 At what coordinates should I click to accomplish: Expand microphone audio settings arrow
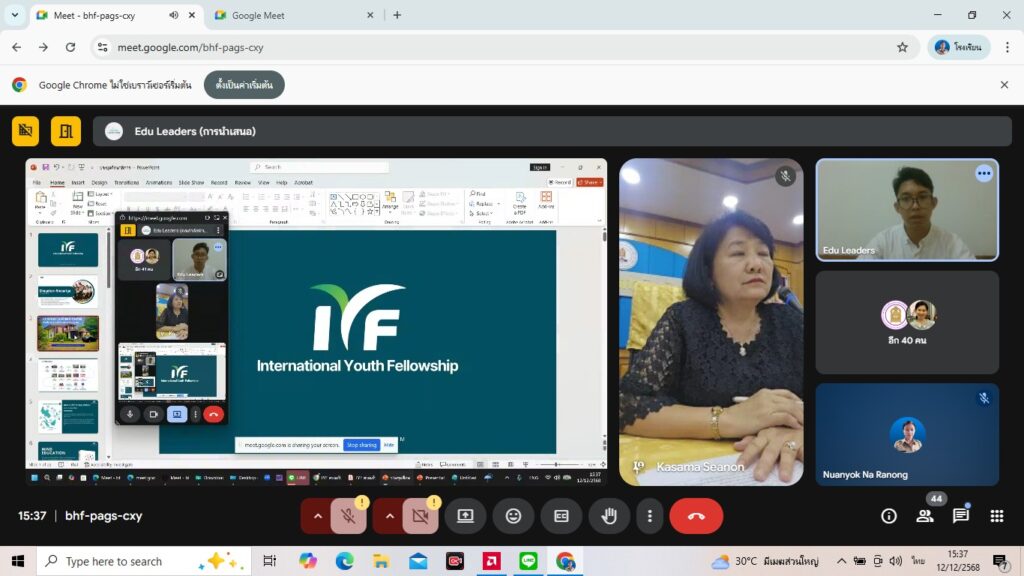(318, 516)
